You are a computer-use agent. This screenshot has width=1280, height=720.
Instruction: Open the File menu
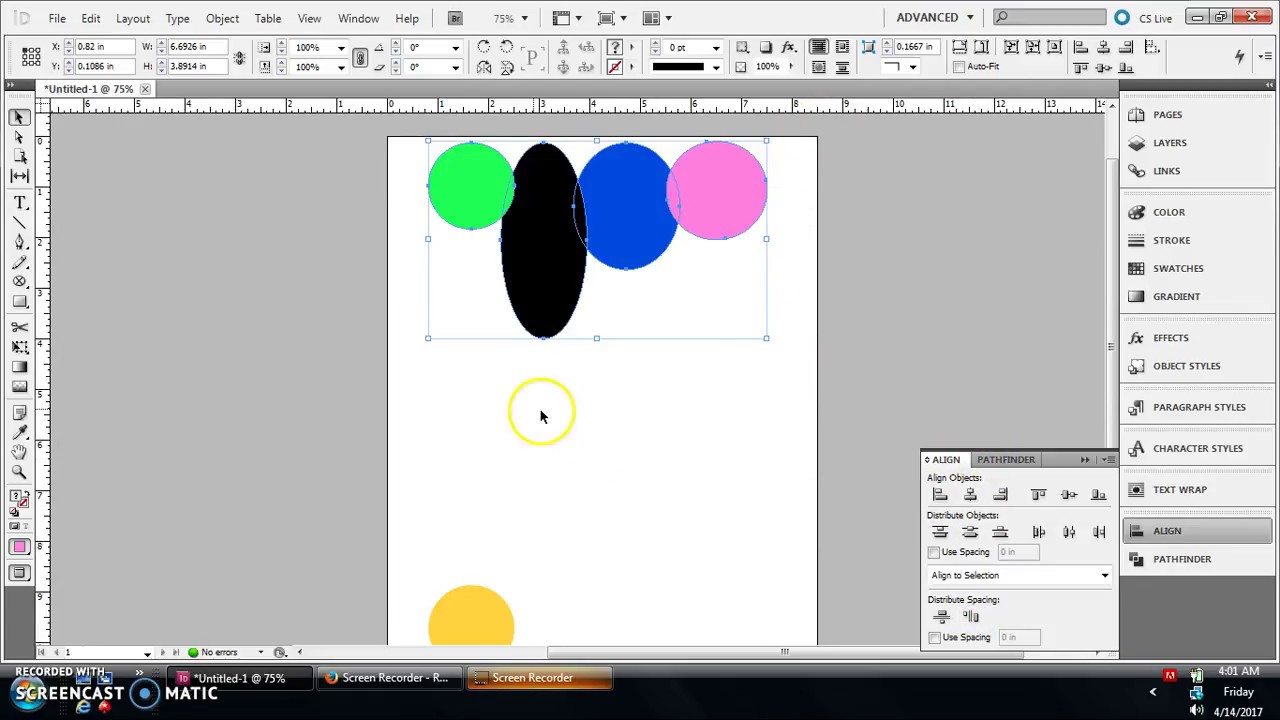[57, 18]
